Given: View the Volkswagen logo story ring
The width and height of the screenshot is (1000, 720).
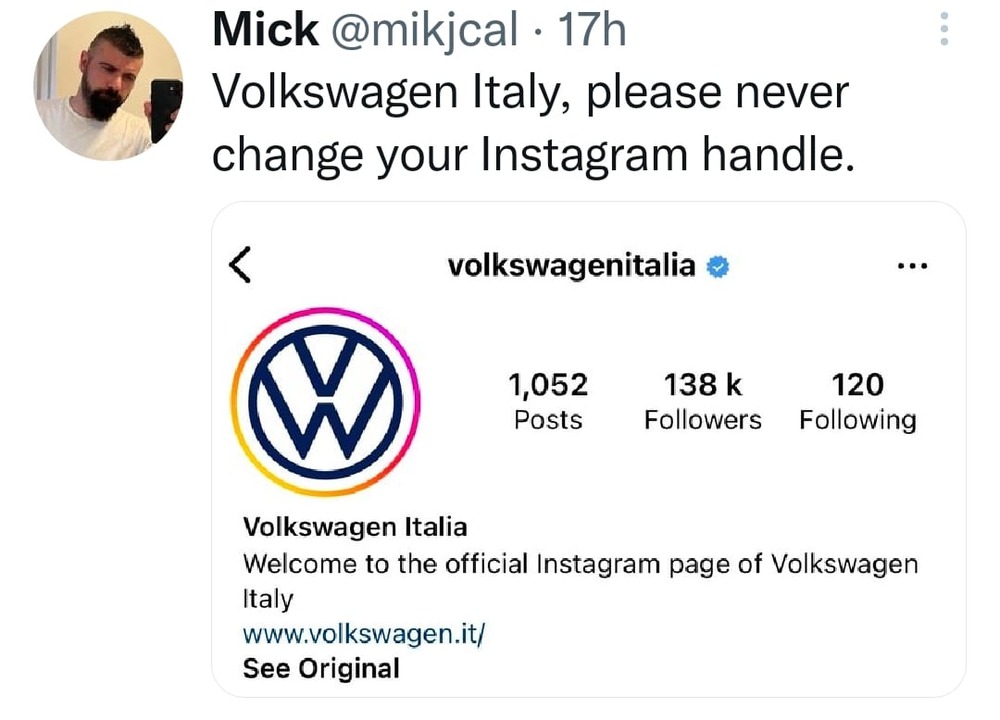Looking at the screenshot, I should (x=325, y=402).
